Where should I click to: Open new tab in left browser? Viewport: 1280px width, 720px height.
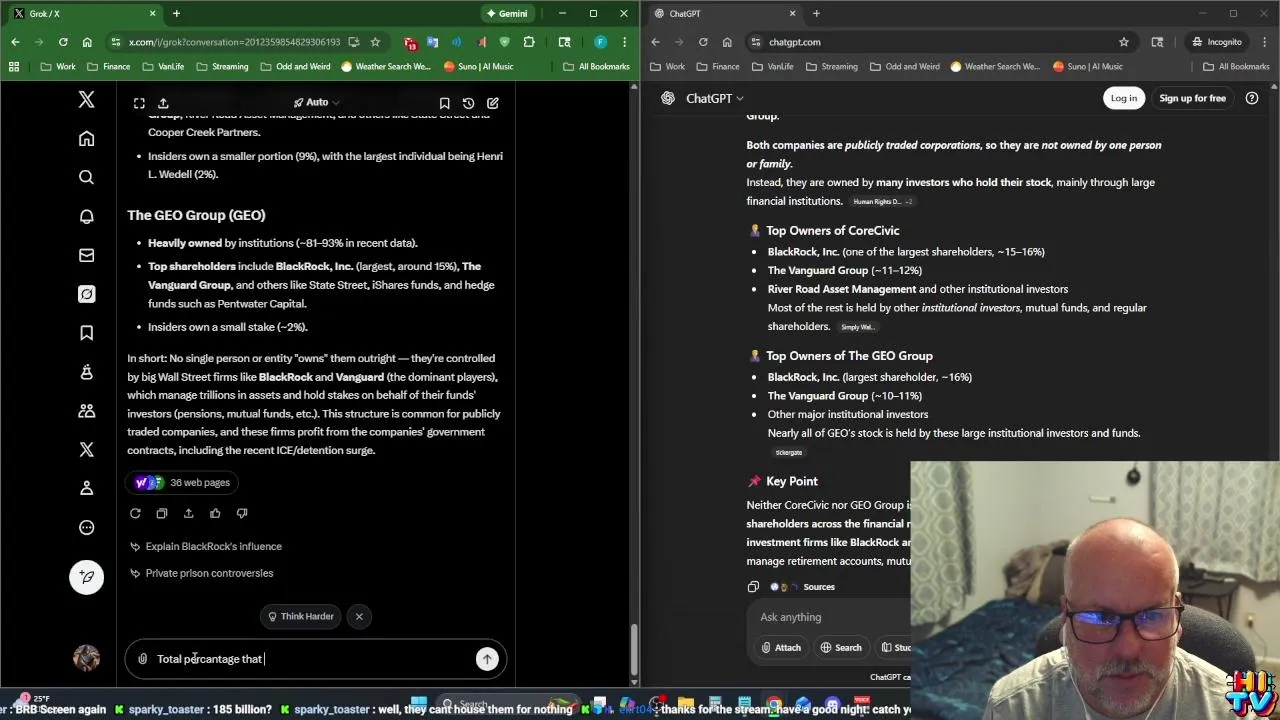click(x=176, y=13)
